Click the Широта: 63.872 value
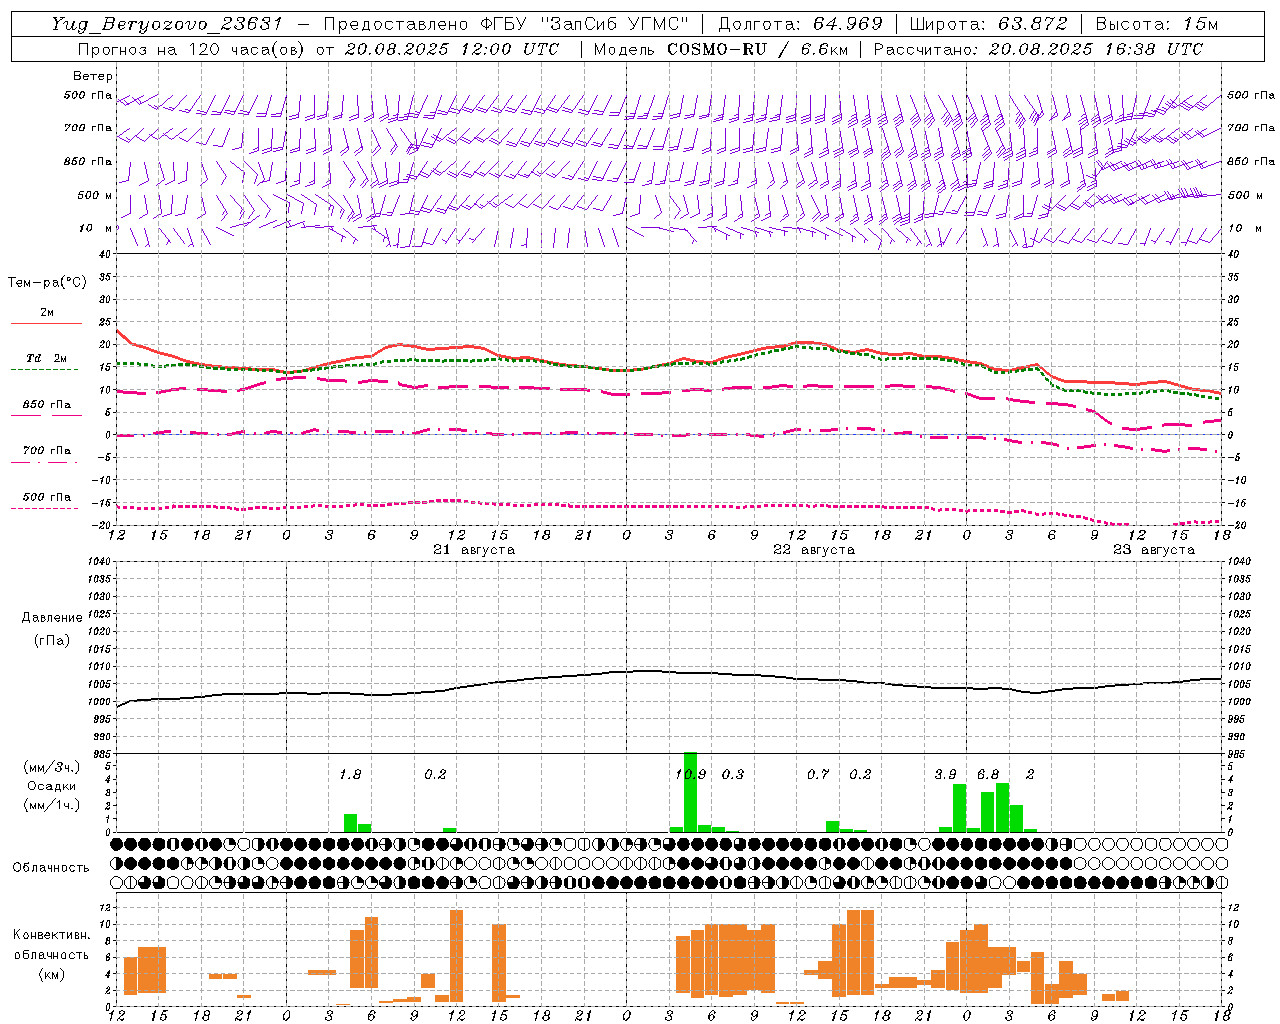Screen dimensions: 1280x1024 click(x=988, y=24)
